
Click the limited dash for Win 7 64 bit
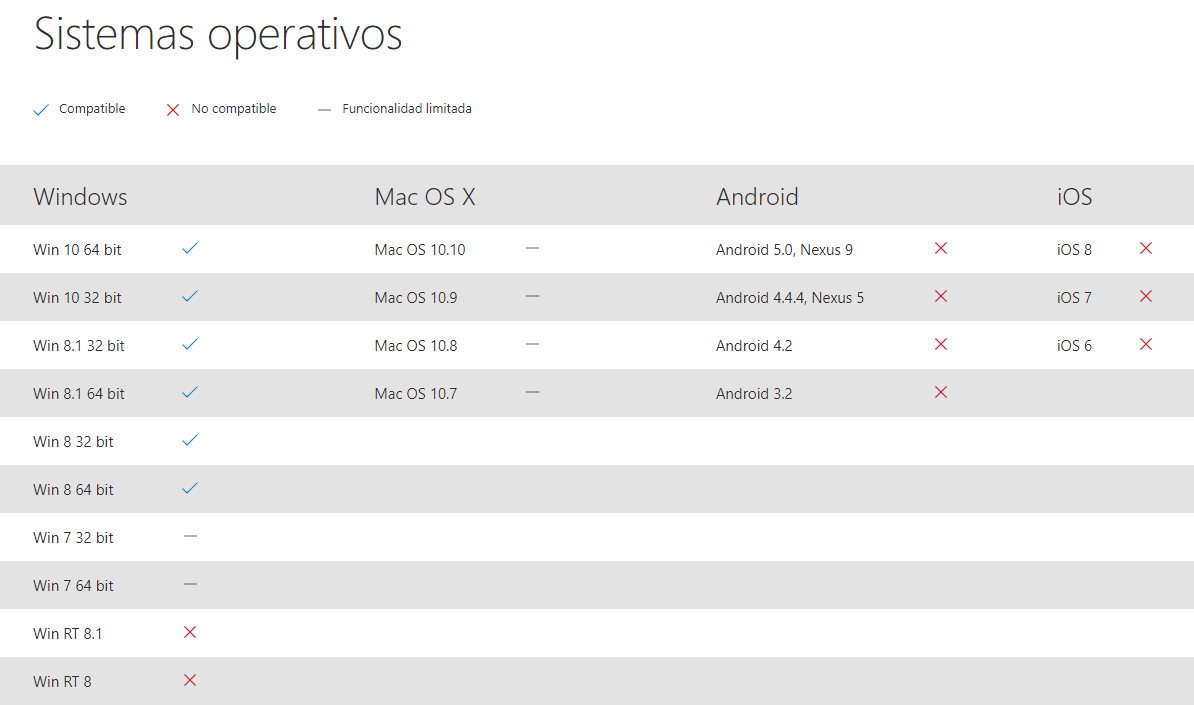pyautogui.click(x=190, y=584)
